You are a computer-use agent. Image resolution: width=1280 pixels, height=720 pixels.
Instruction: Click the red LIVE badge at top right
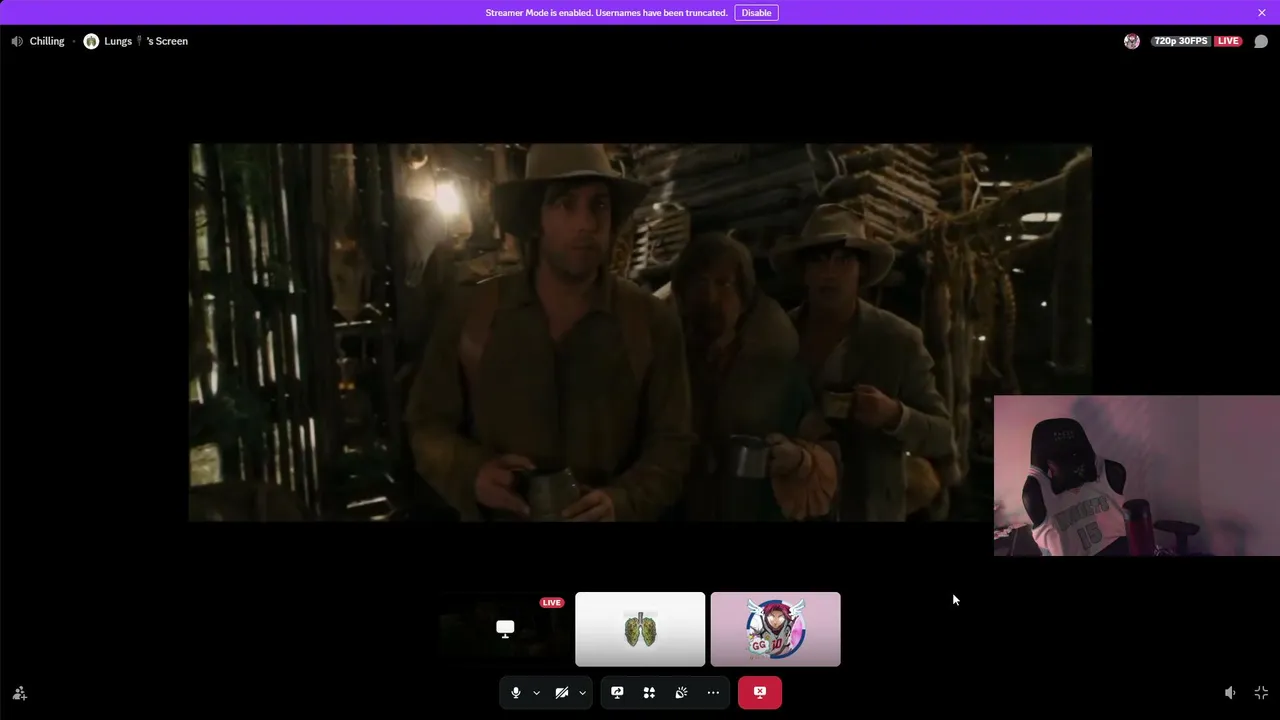point(1228,41)
